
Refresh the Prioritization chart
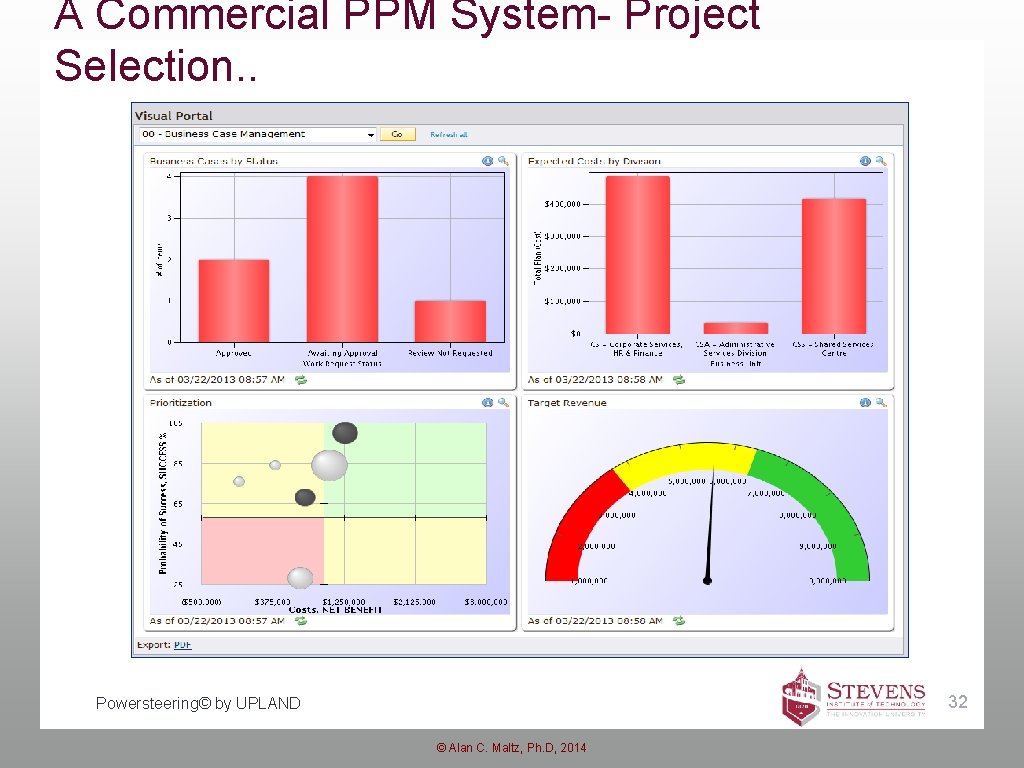click(x=300, y=620)
